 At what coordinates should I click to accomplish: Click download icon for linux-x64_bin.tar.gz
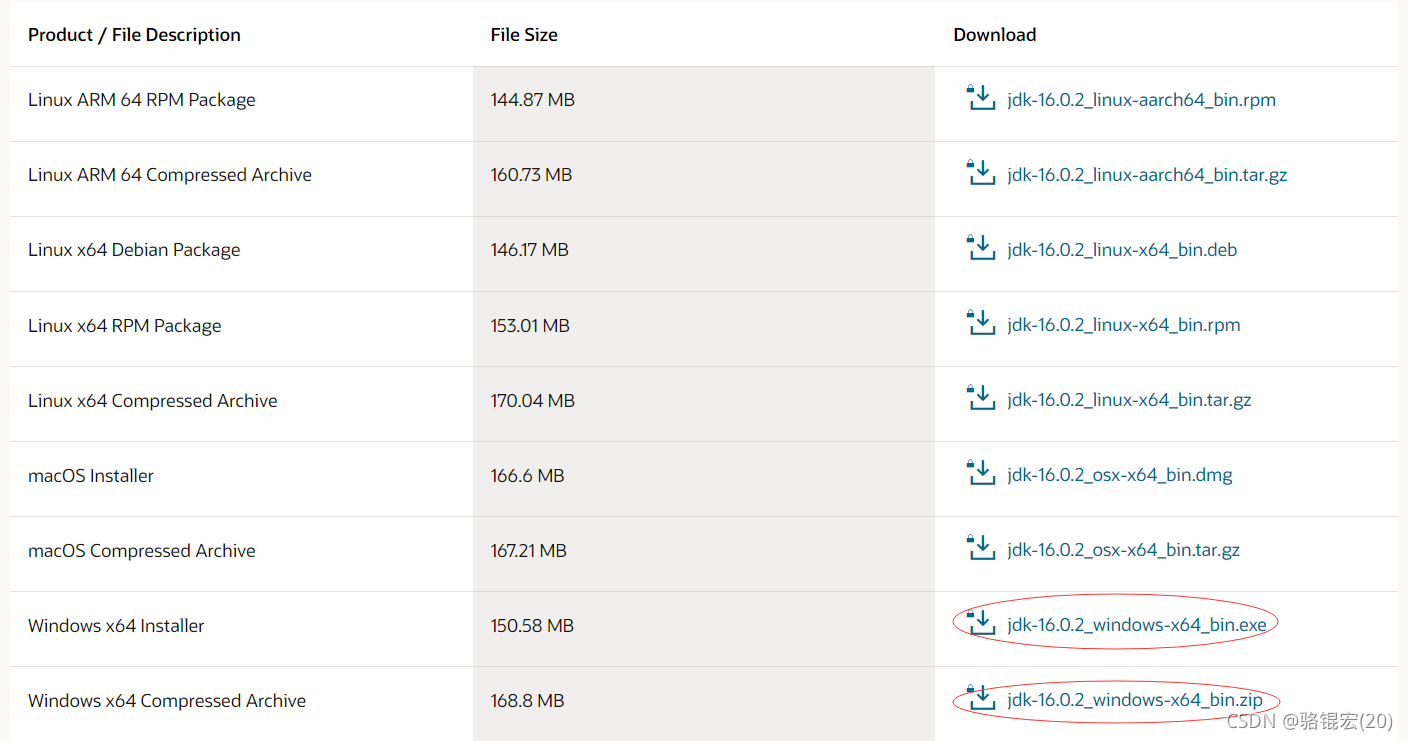click(982, 398)
